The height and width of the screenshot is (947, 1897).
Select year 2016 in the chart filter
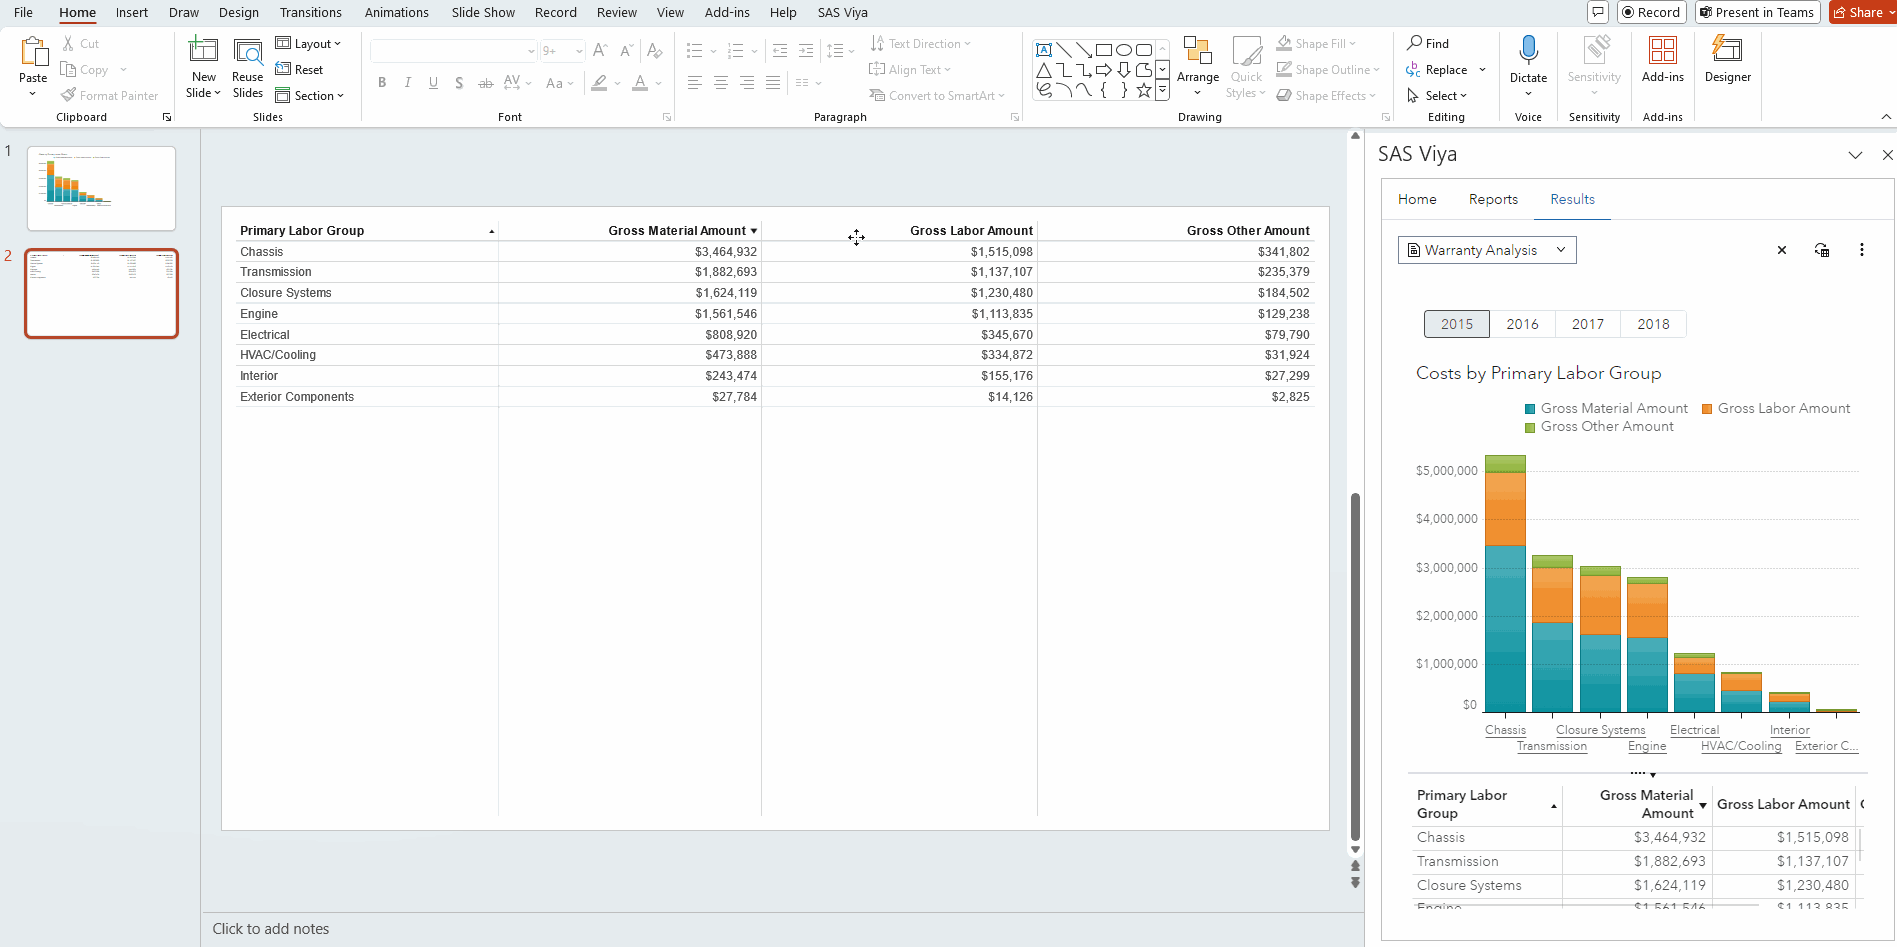click(x=1522, y=324)
